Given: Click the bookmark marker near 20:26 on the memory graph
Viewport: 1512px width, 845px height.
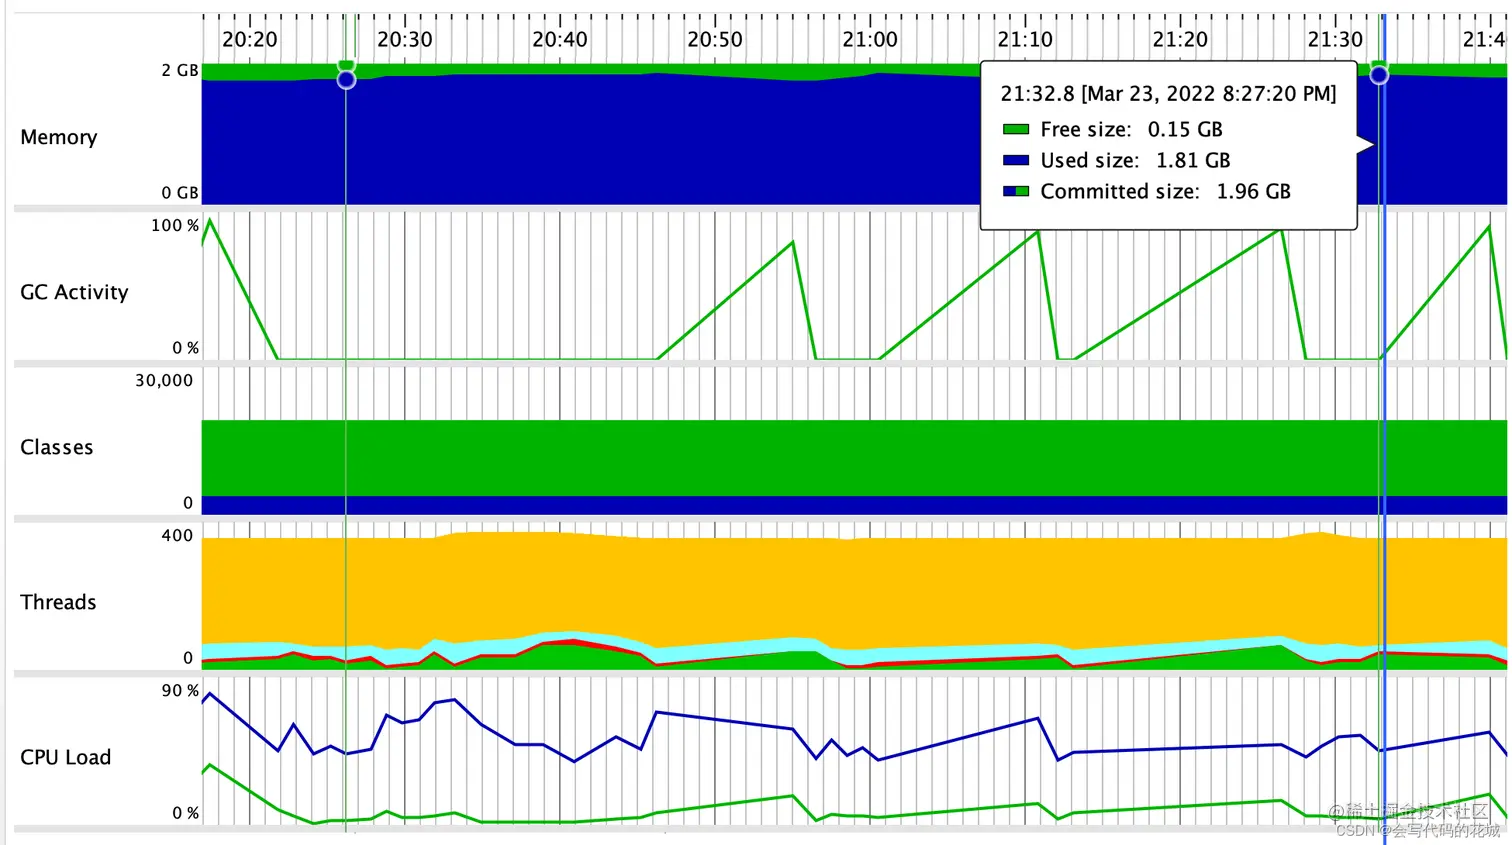Looking at the screenshot, I should [346, 79].
